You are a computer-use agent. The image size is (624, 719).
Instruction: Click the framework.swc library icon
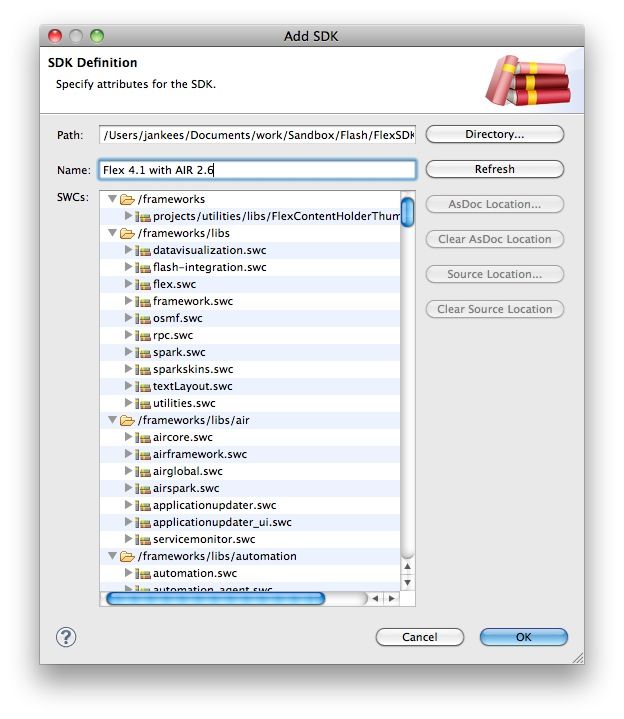click(143, 301)
